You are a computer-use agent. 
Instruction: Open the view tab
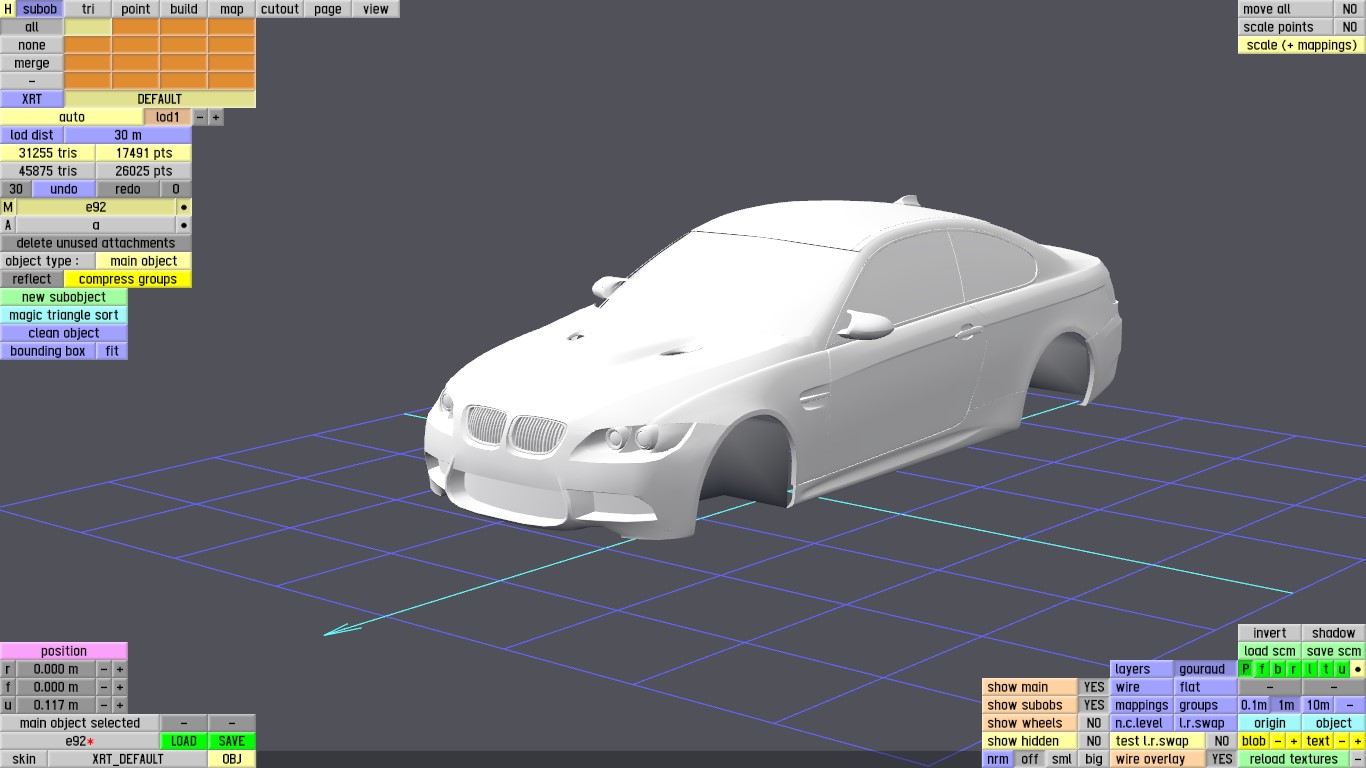[376, 9]
